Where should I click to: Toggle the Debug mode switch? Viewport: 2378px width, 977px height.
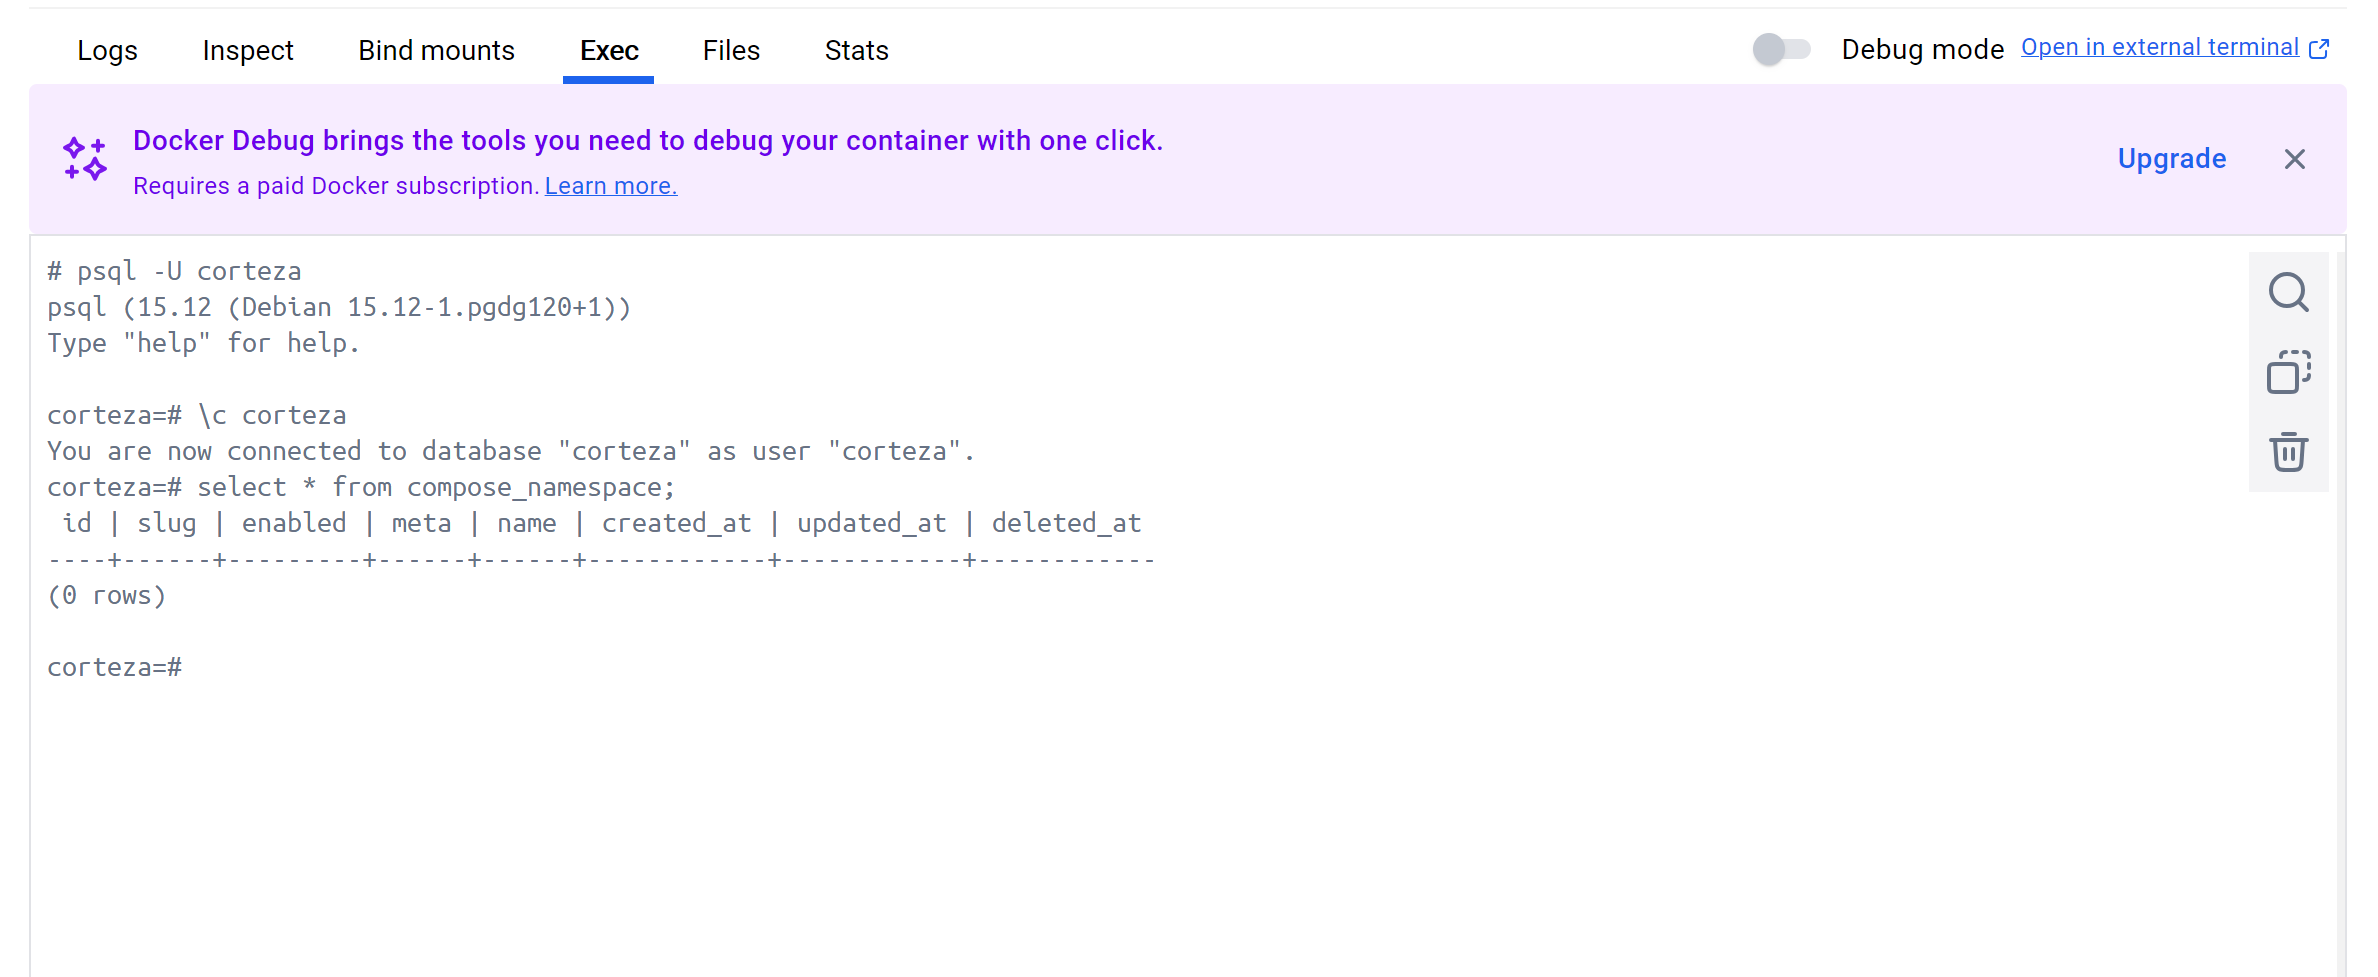click(x=1782, y=49)
